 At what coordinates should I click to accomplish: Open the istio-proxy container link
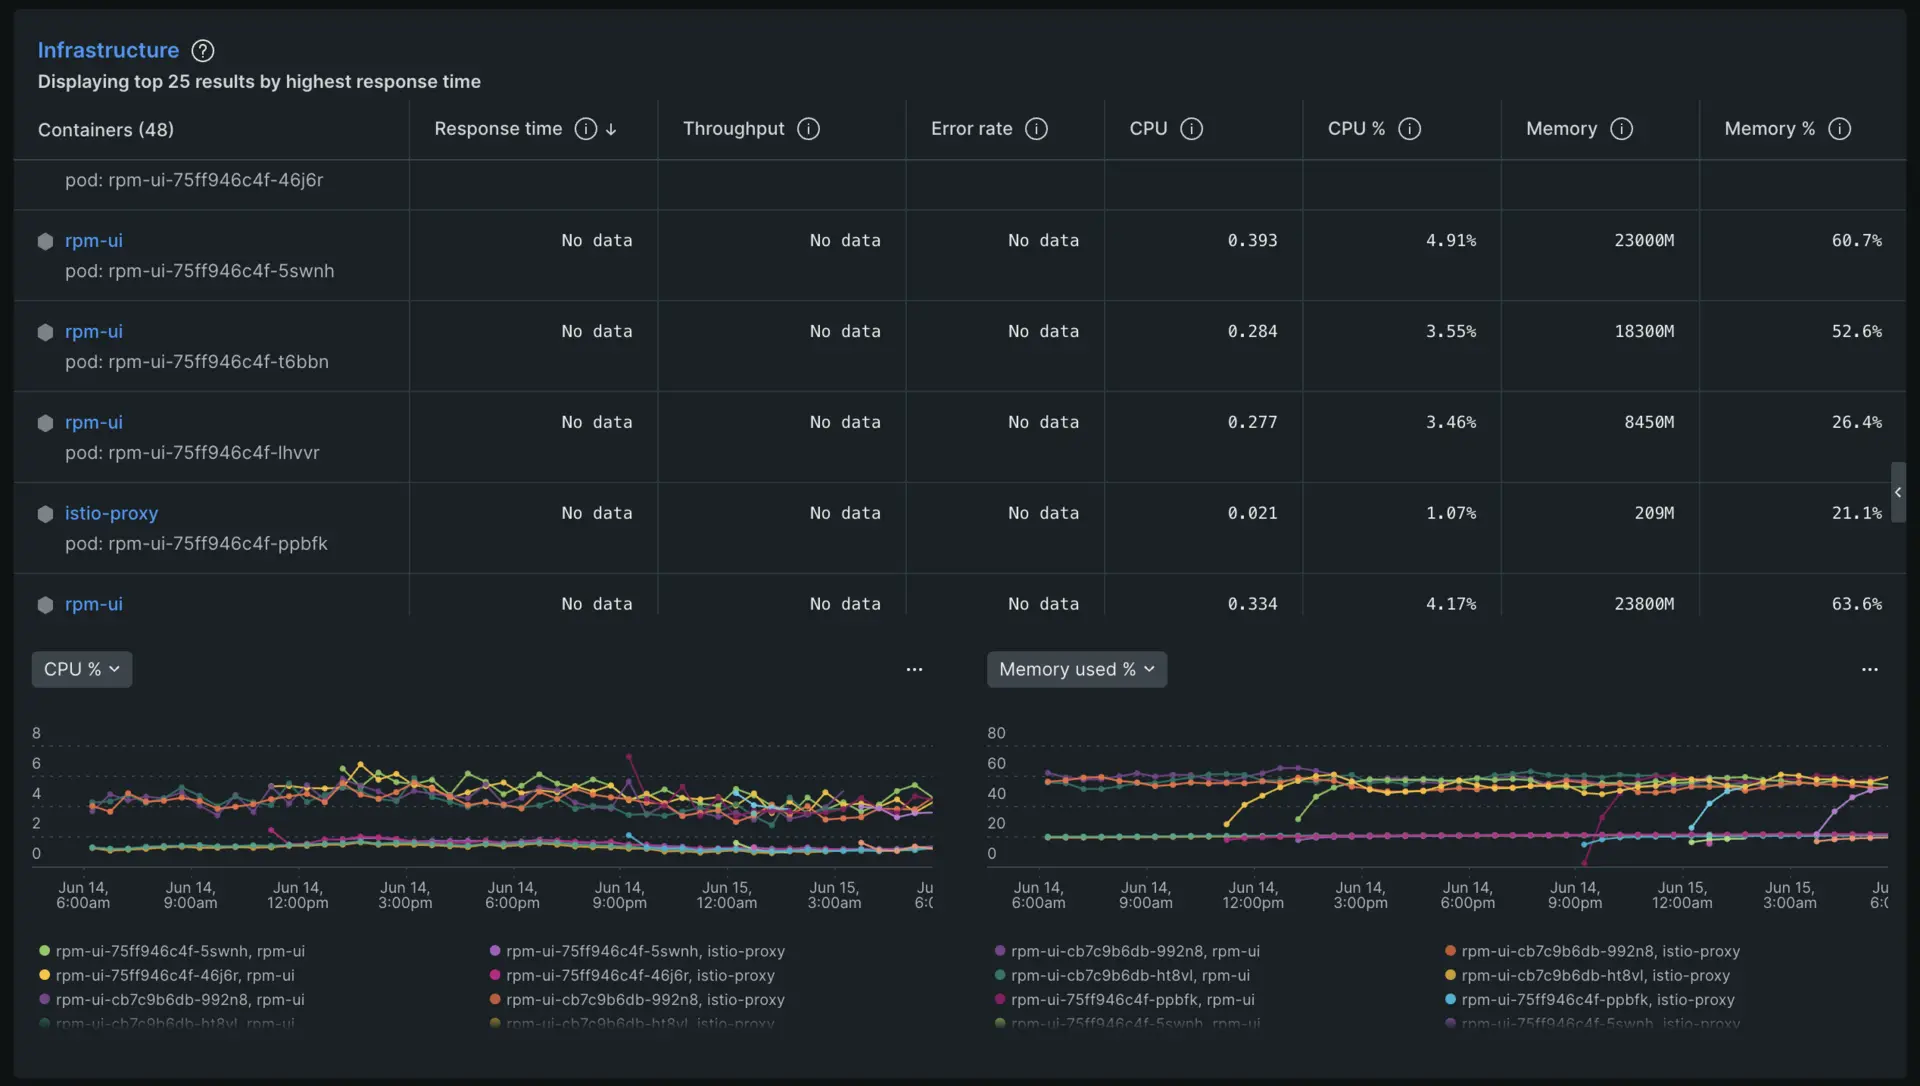[111, 513]
